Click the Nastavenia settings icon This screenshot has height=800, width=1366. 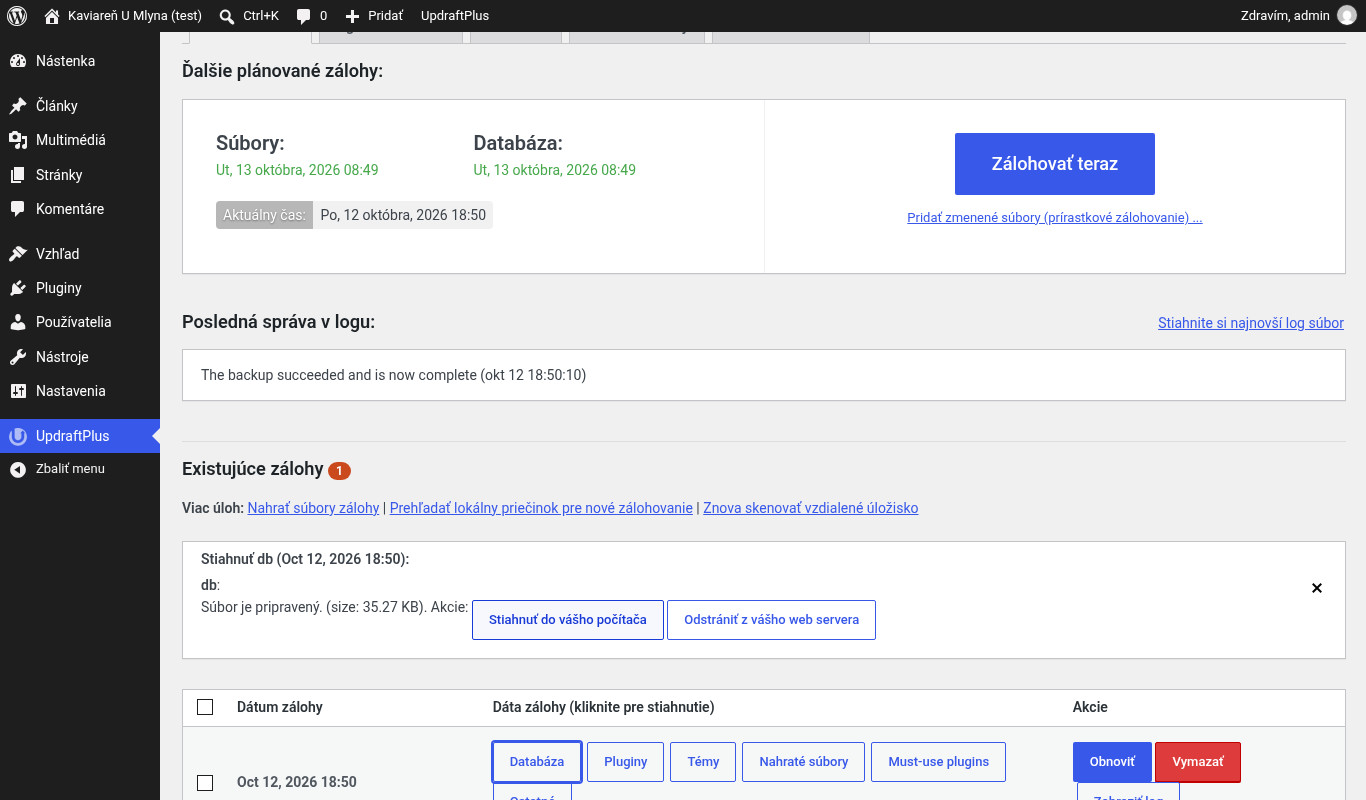pos(18,391)
